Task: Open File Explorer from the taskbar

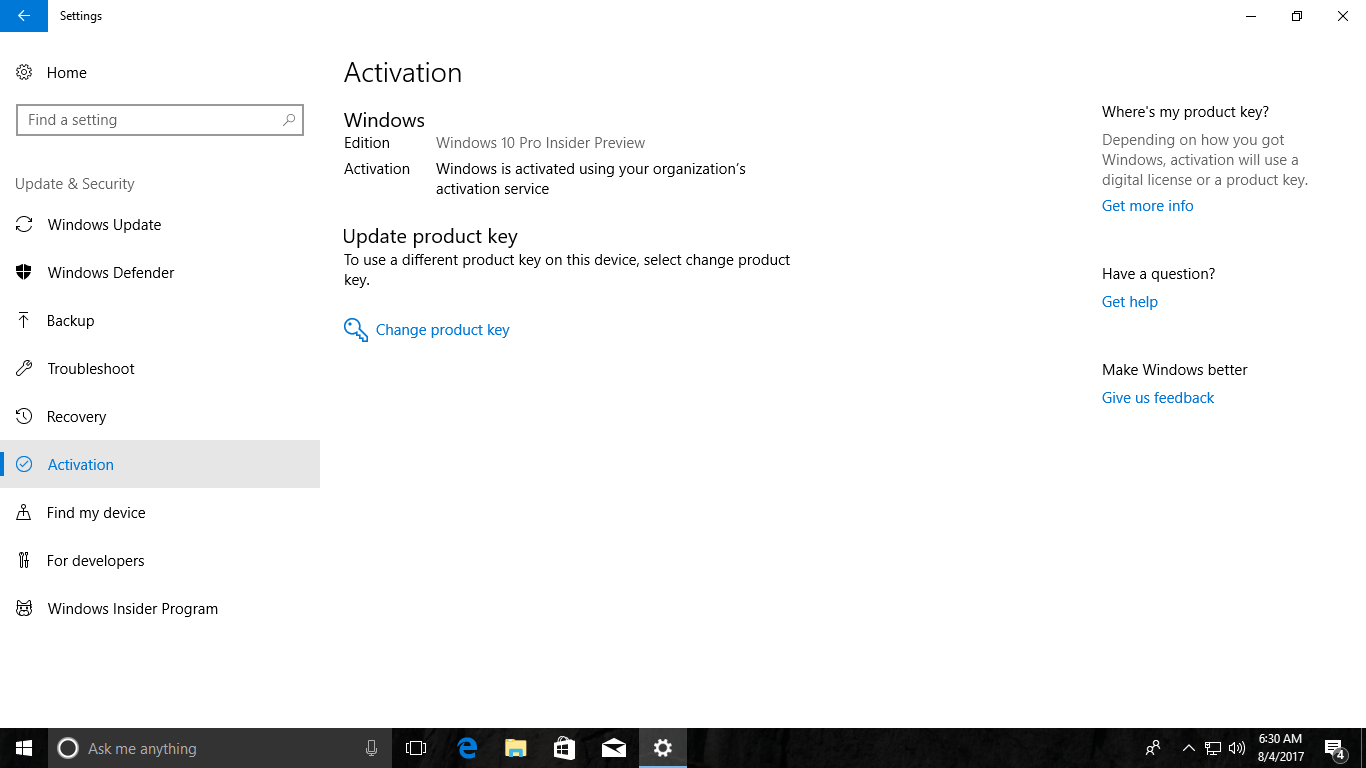Action: tap(515, 748)
